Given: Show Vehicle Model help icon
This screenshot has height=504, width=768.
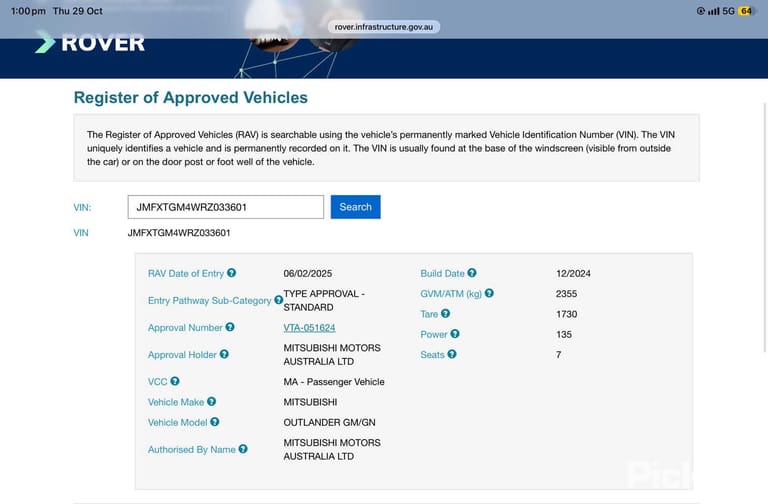Looking at the screenshot, I should coord(215,422).
